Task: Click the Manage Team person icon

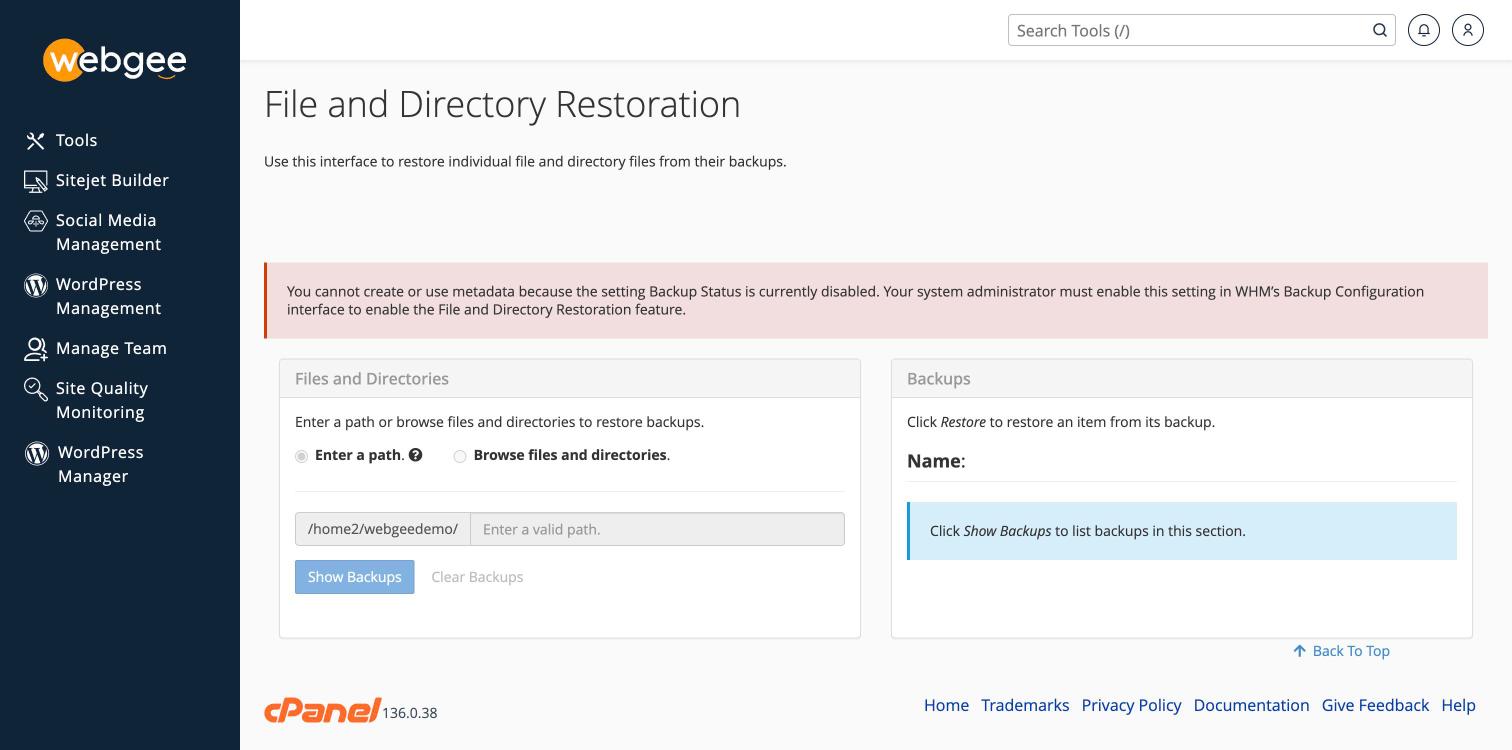Action: tap(35, 349)
